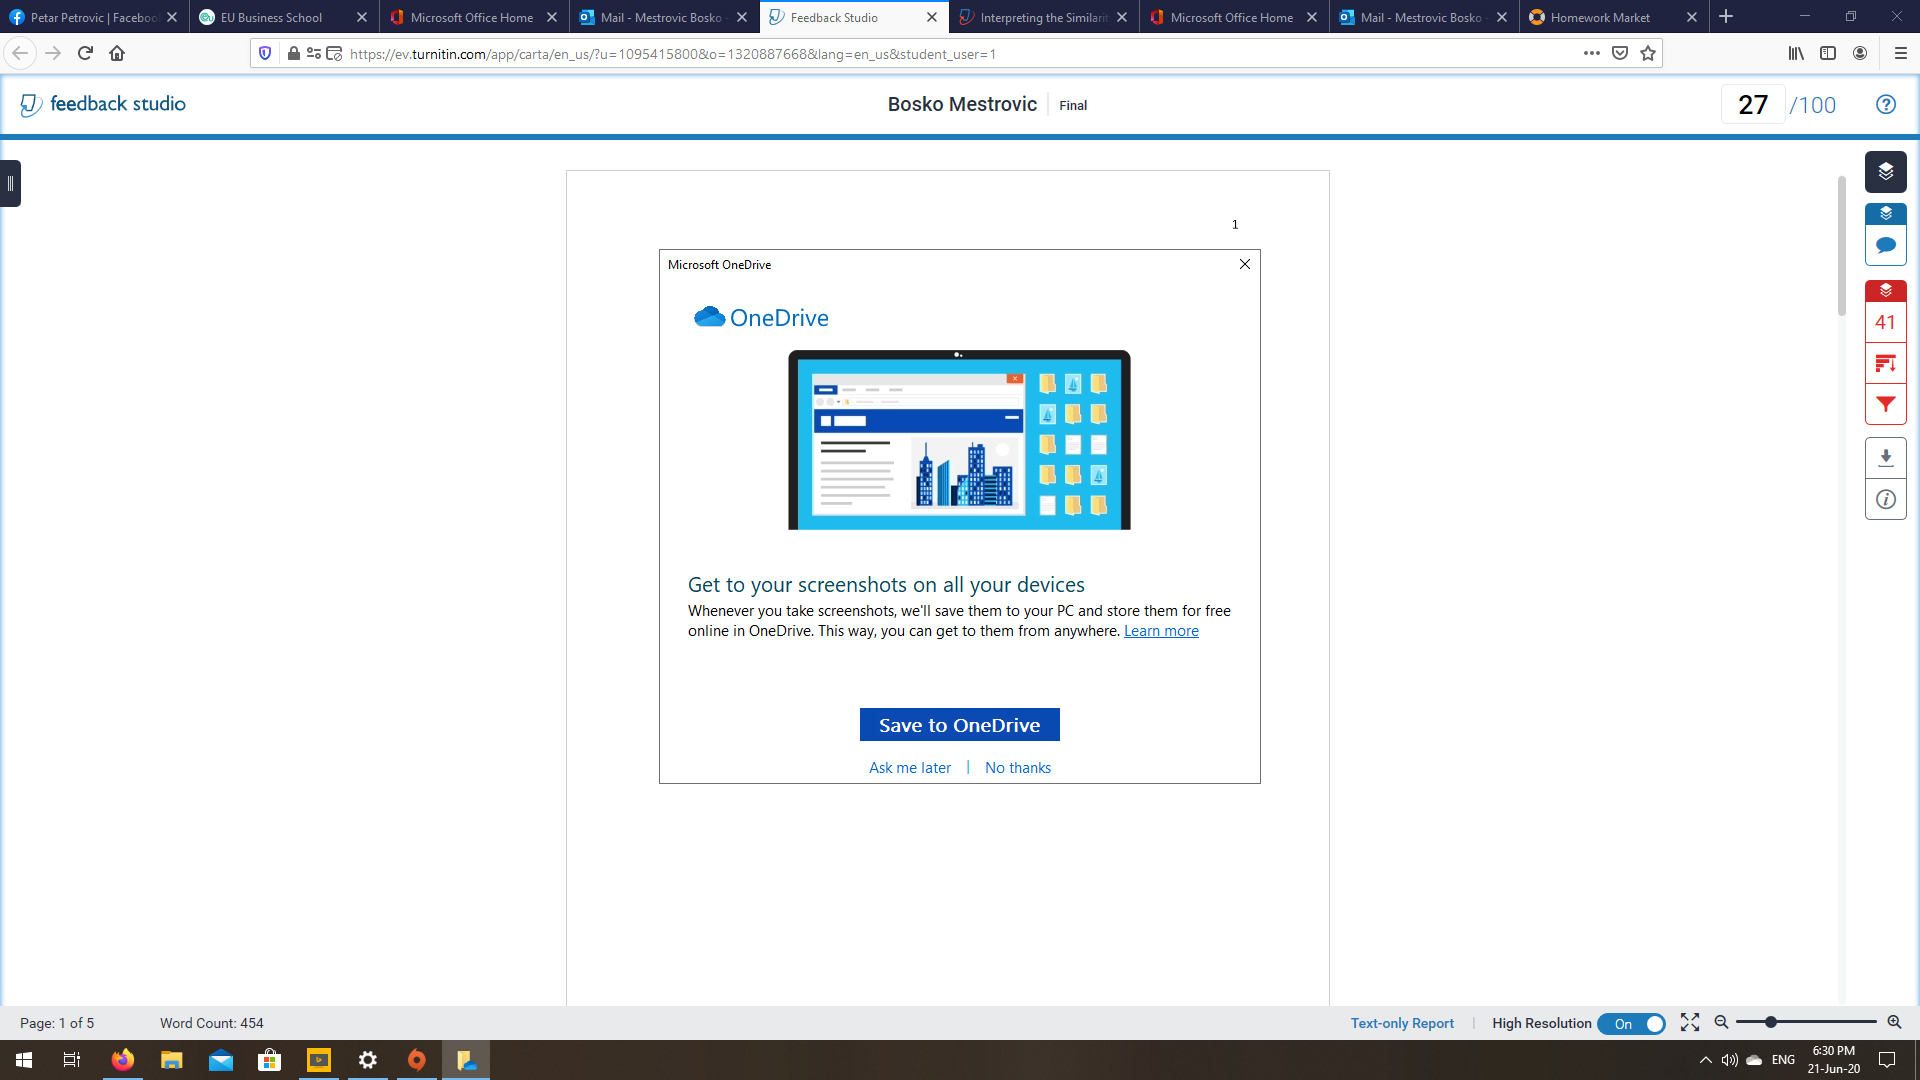Adjust the zoom slider handle
The image size is (1920, 1080).
[x=1770, y=1022]
